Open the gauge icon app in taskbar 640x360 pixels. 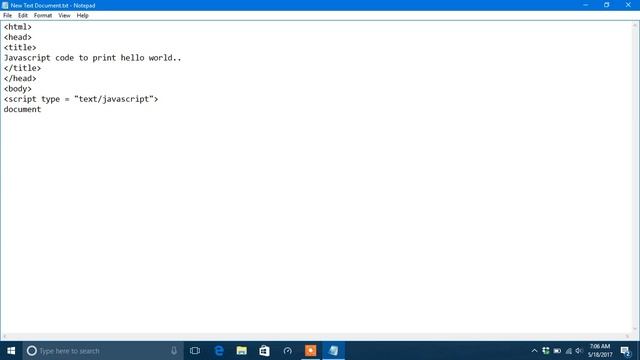click(x=287, y=351)
